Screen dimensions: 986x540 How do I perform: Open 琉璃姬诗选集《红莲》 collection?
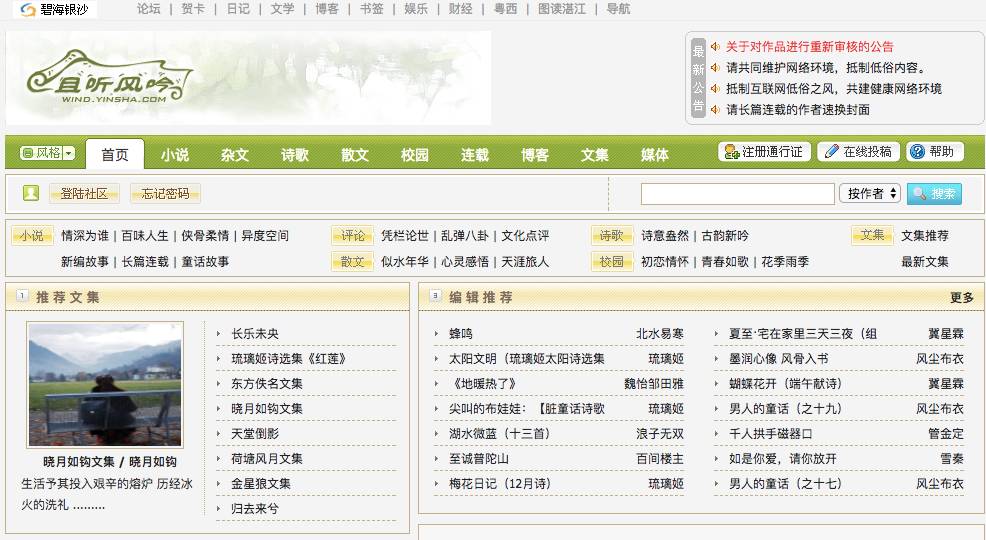click(289, 359)
